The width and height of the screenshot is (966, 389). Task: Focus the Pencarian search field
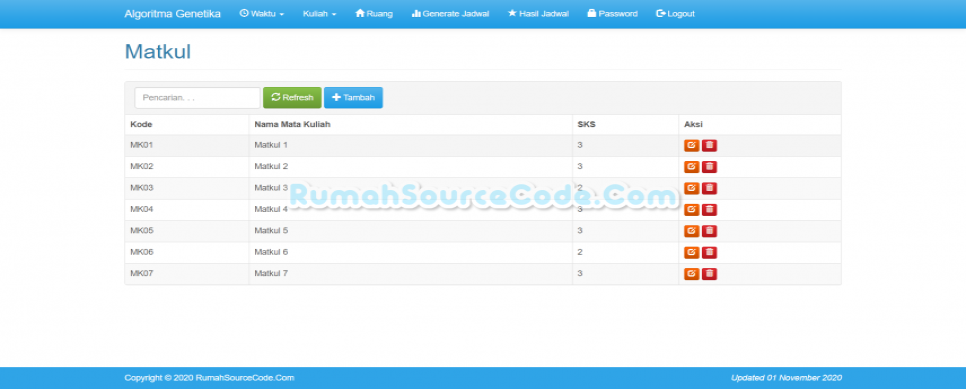point(197,97)
